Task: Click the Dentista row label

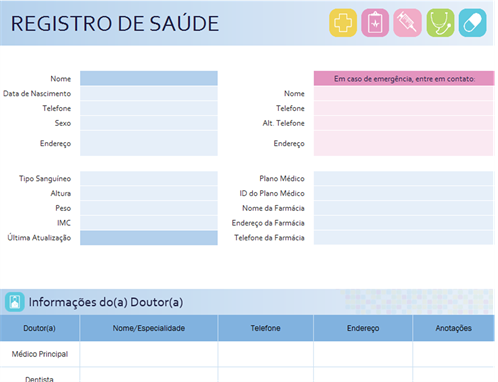Action: click(x=39, y=379)
